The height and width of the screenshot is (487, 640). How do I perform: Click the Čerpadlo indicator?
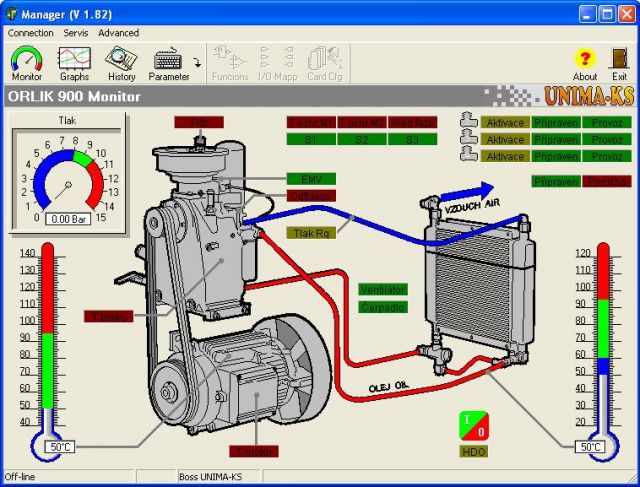(x=383, y=307)
